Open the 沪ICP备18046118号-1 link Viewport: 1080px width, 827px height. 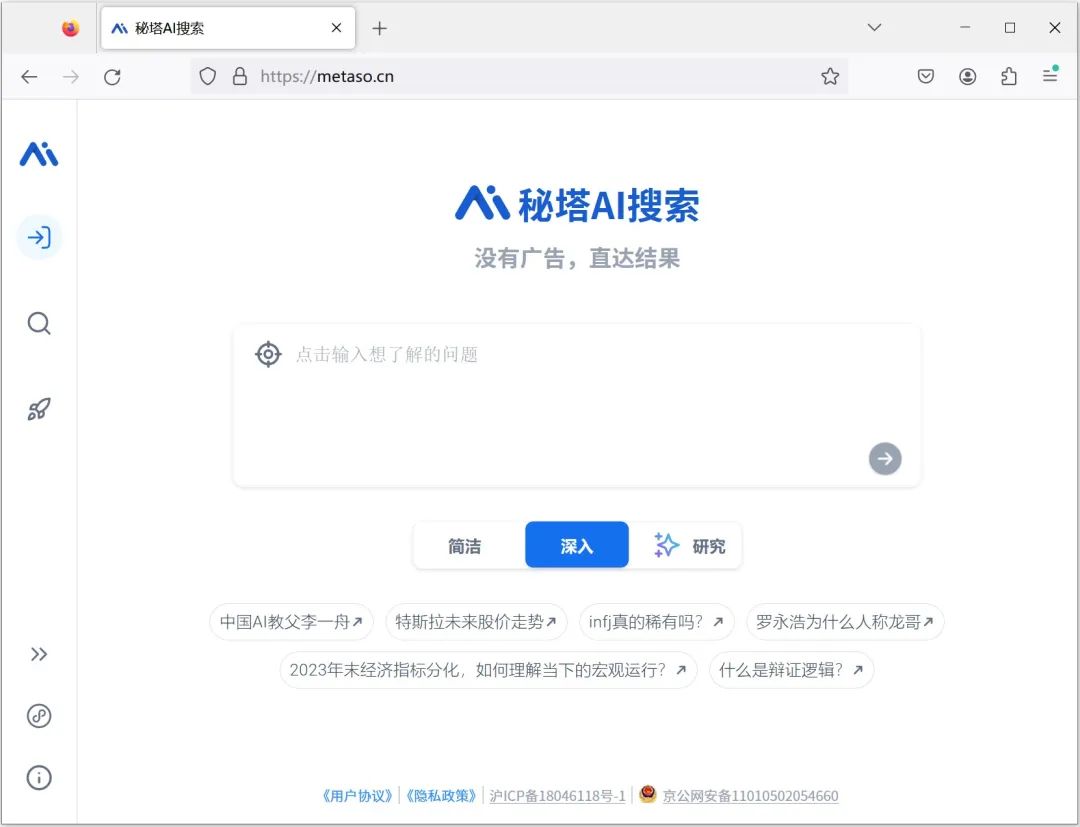point(557,796)
